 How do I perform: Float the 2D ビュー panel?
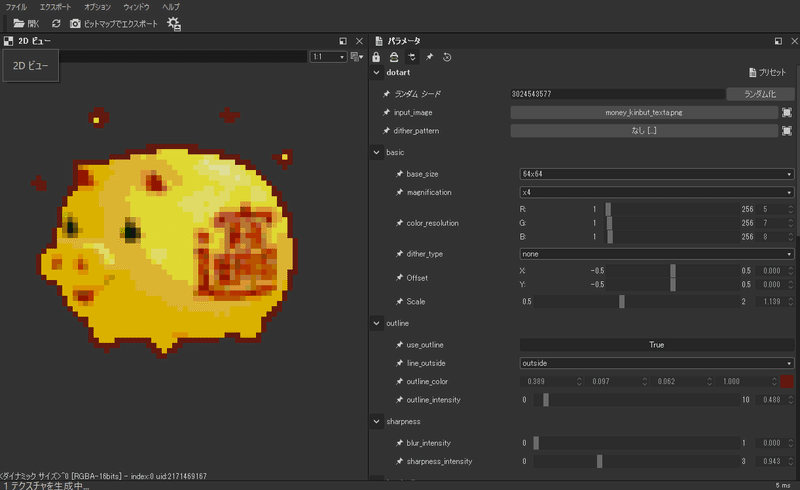(x=343, y=41)
